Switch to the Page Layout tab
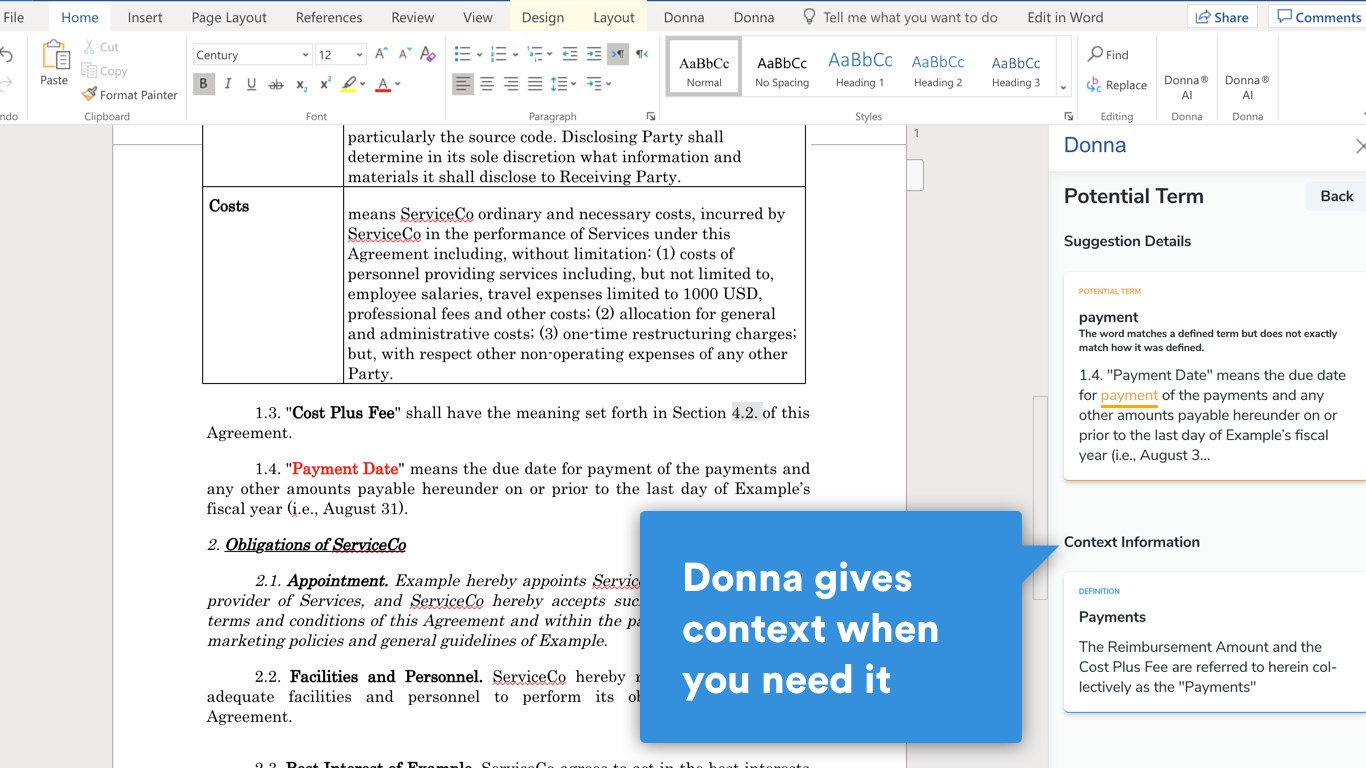The image size is (1366, 768). (229, 17)
